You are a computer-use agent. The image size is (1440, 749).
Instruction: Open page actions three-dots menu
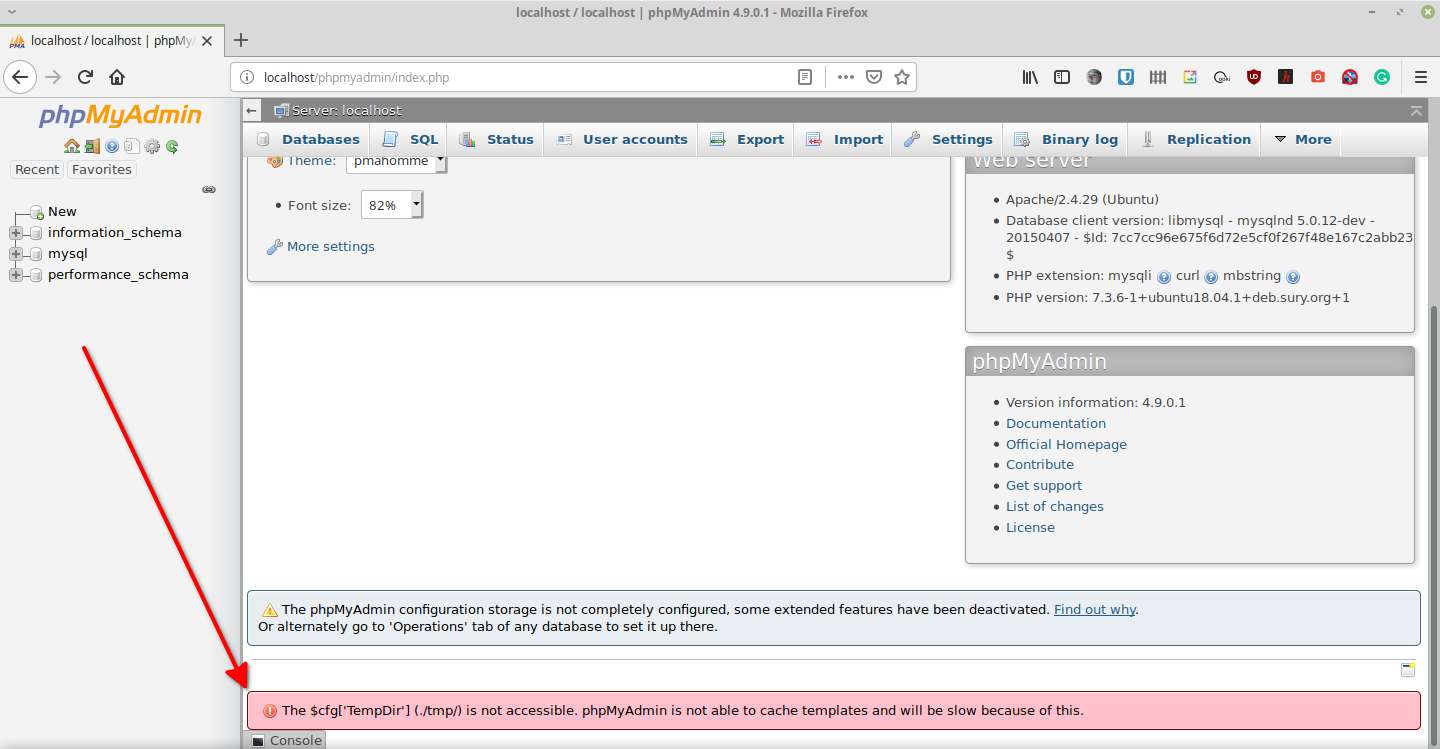pos(845,77)
